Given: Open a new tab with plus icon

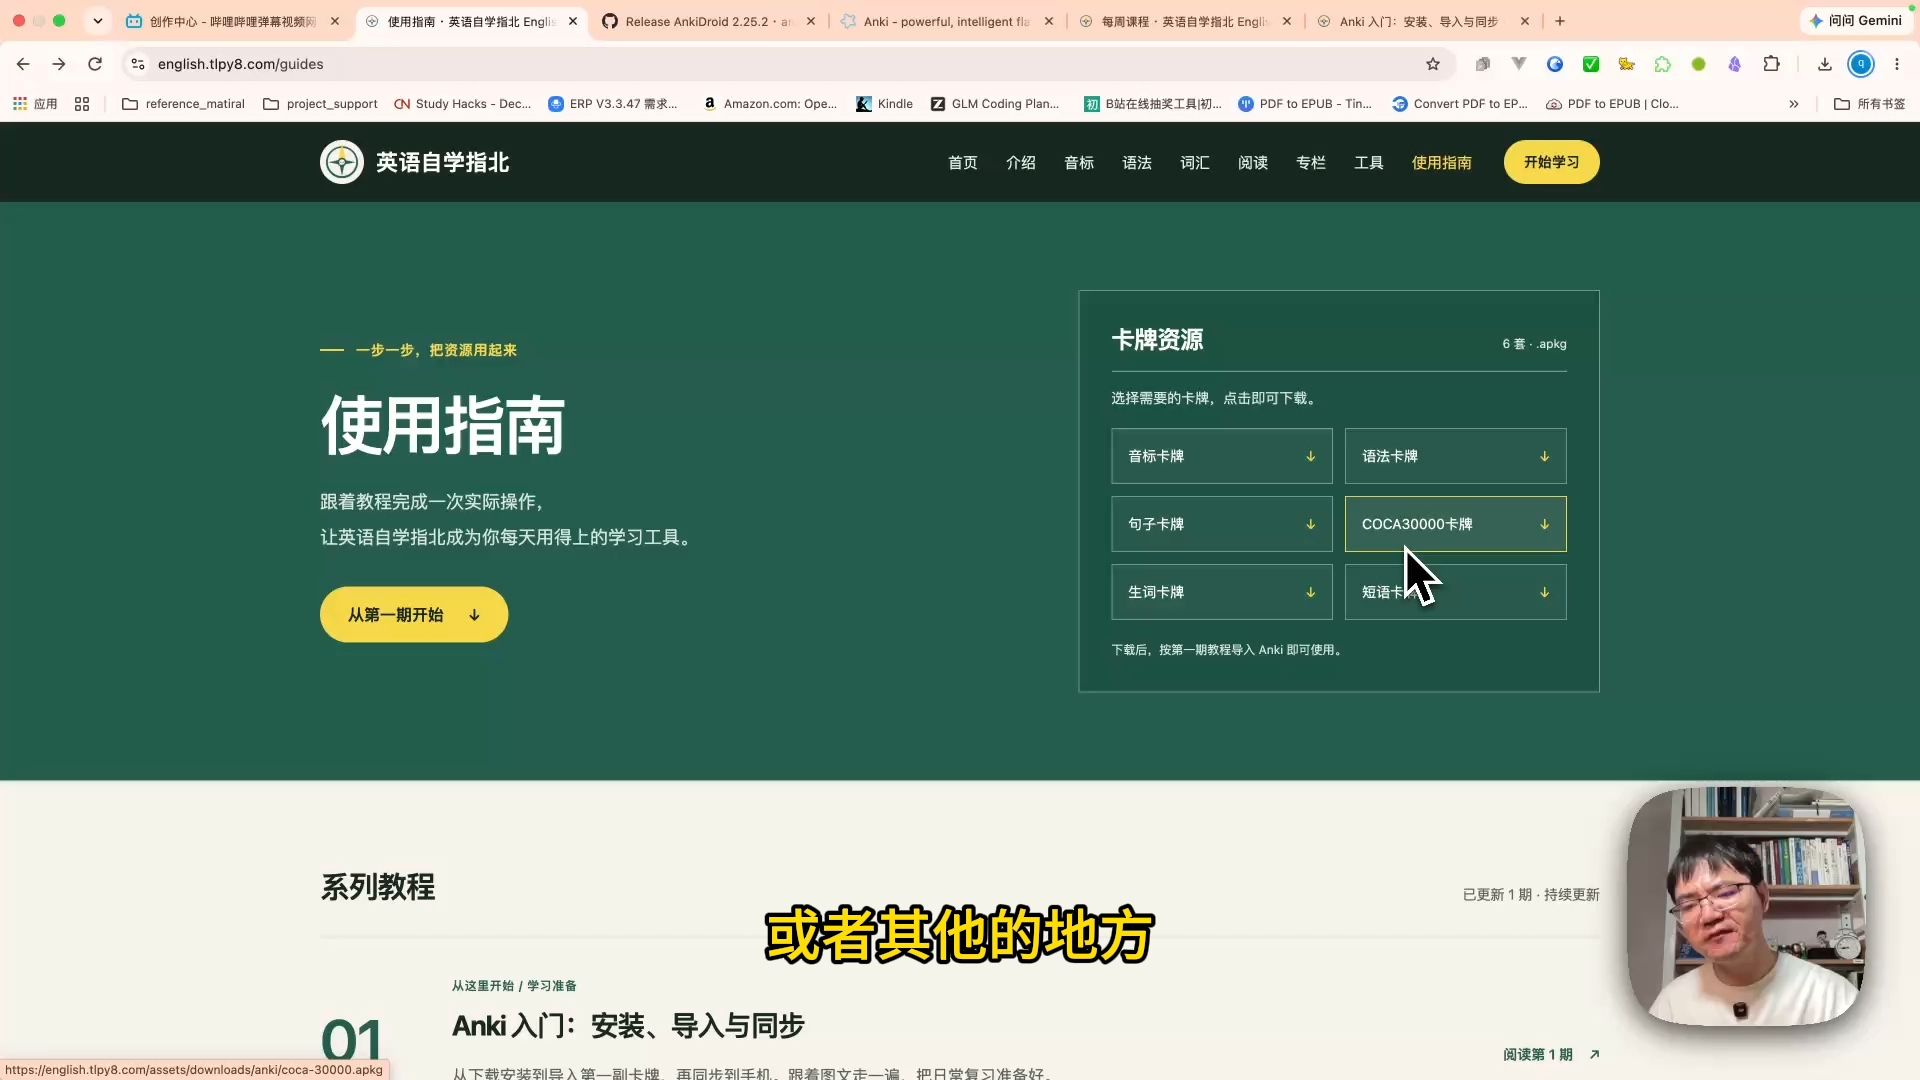Looking at the screenshot, I should click(x=1560, y=21).
